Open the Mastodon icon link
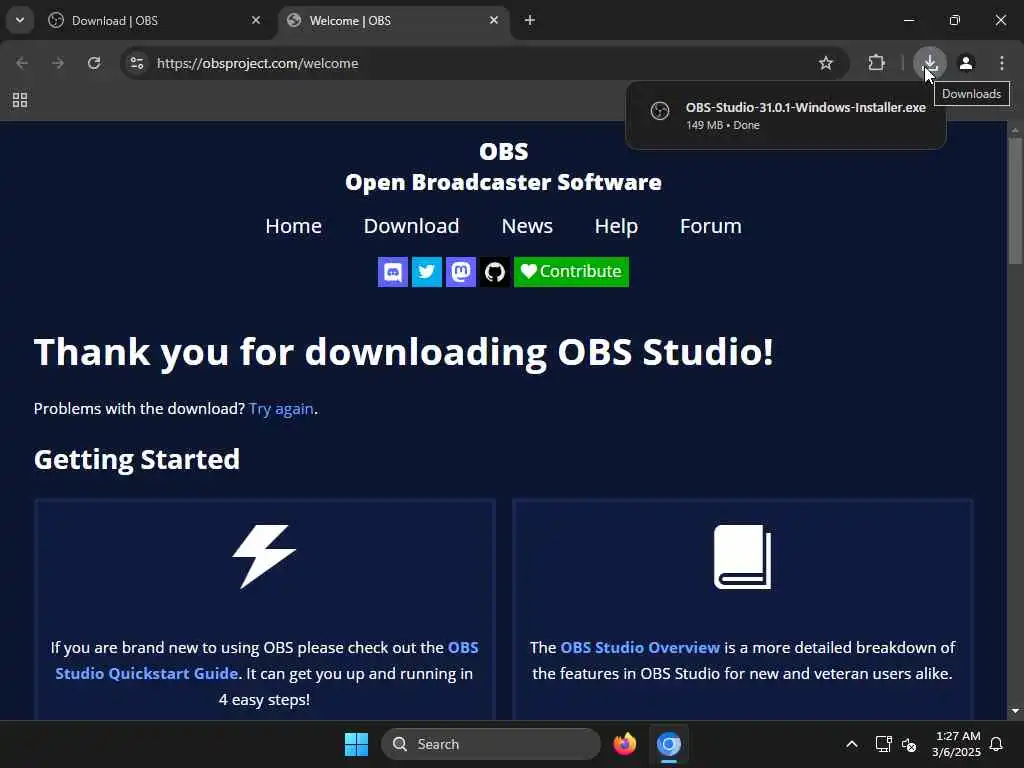The image size is (1024, 768). [x=460, y=272]
